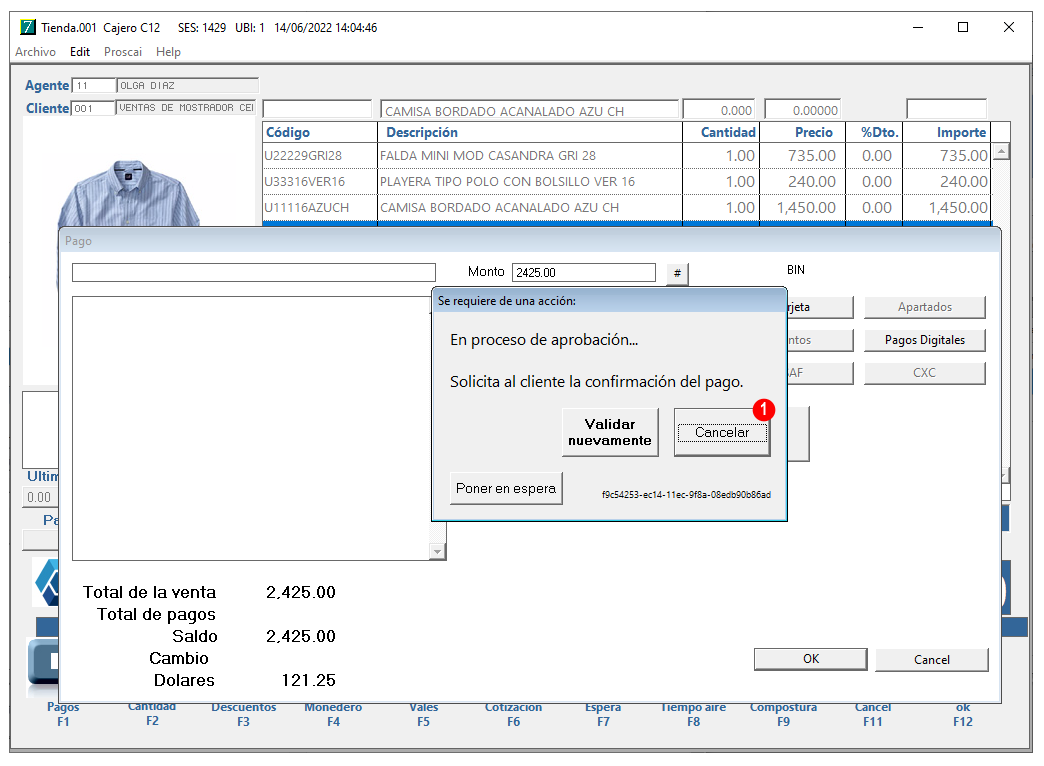
Task: Open the Proscai menu
Action: [123, 52]
